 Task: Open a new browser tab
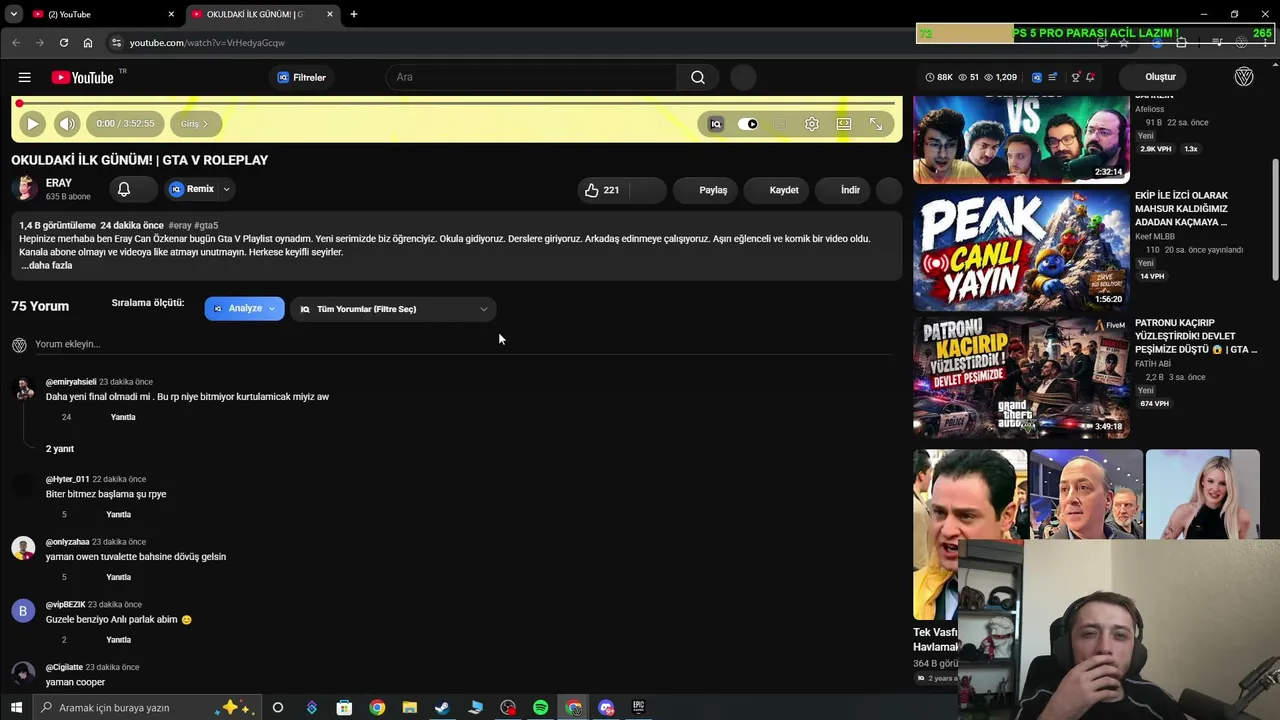click(354, 14)
